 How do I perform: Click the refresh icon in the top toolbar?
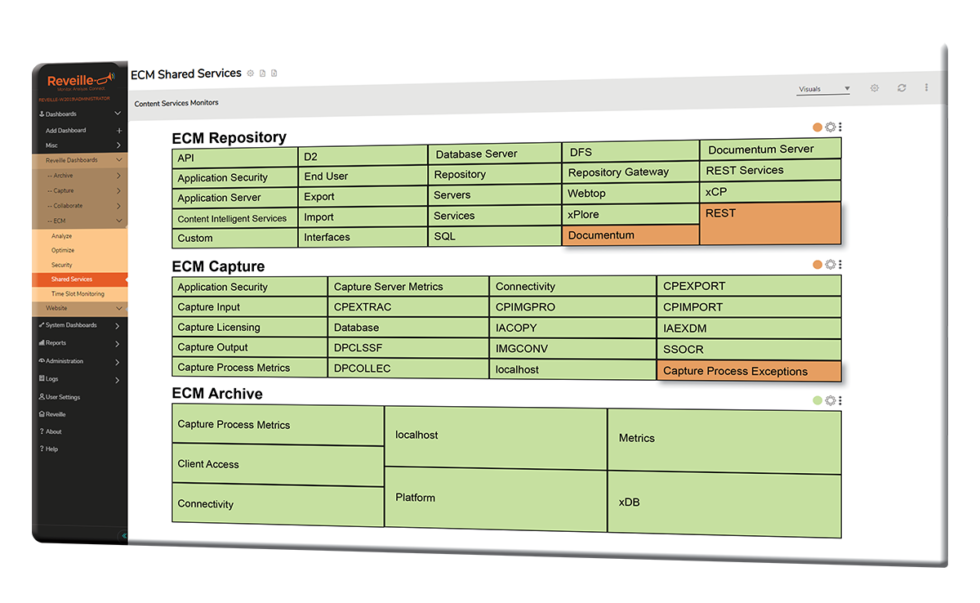pyautogui.click(x=901, y=88)
